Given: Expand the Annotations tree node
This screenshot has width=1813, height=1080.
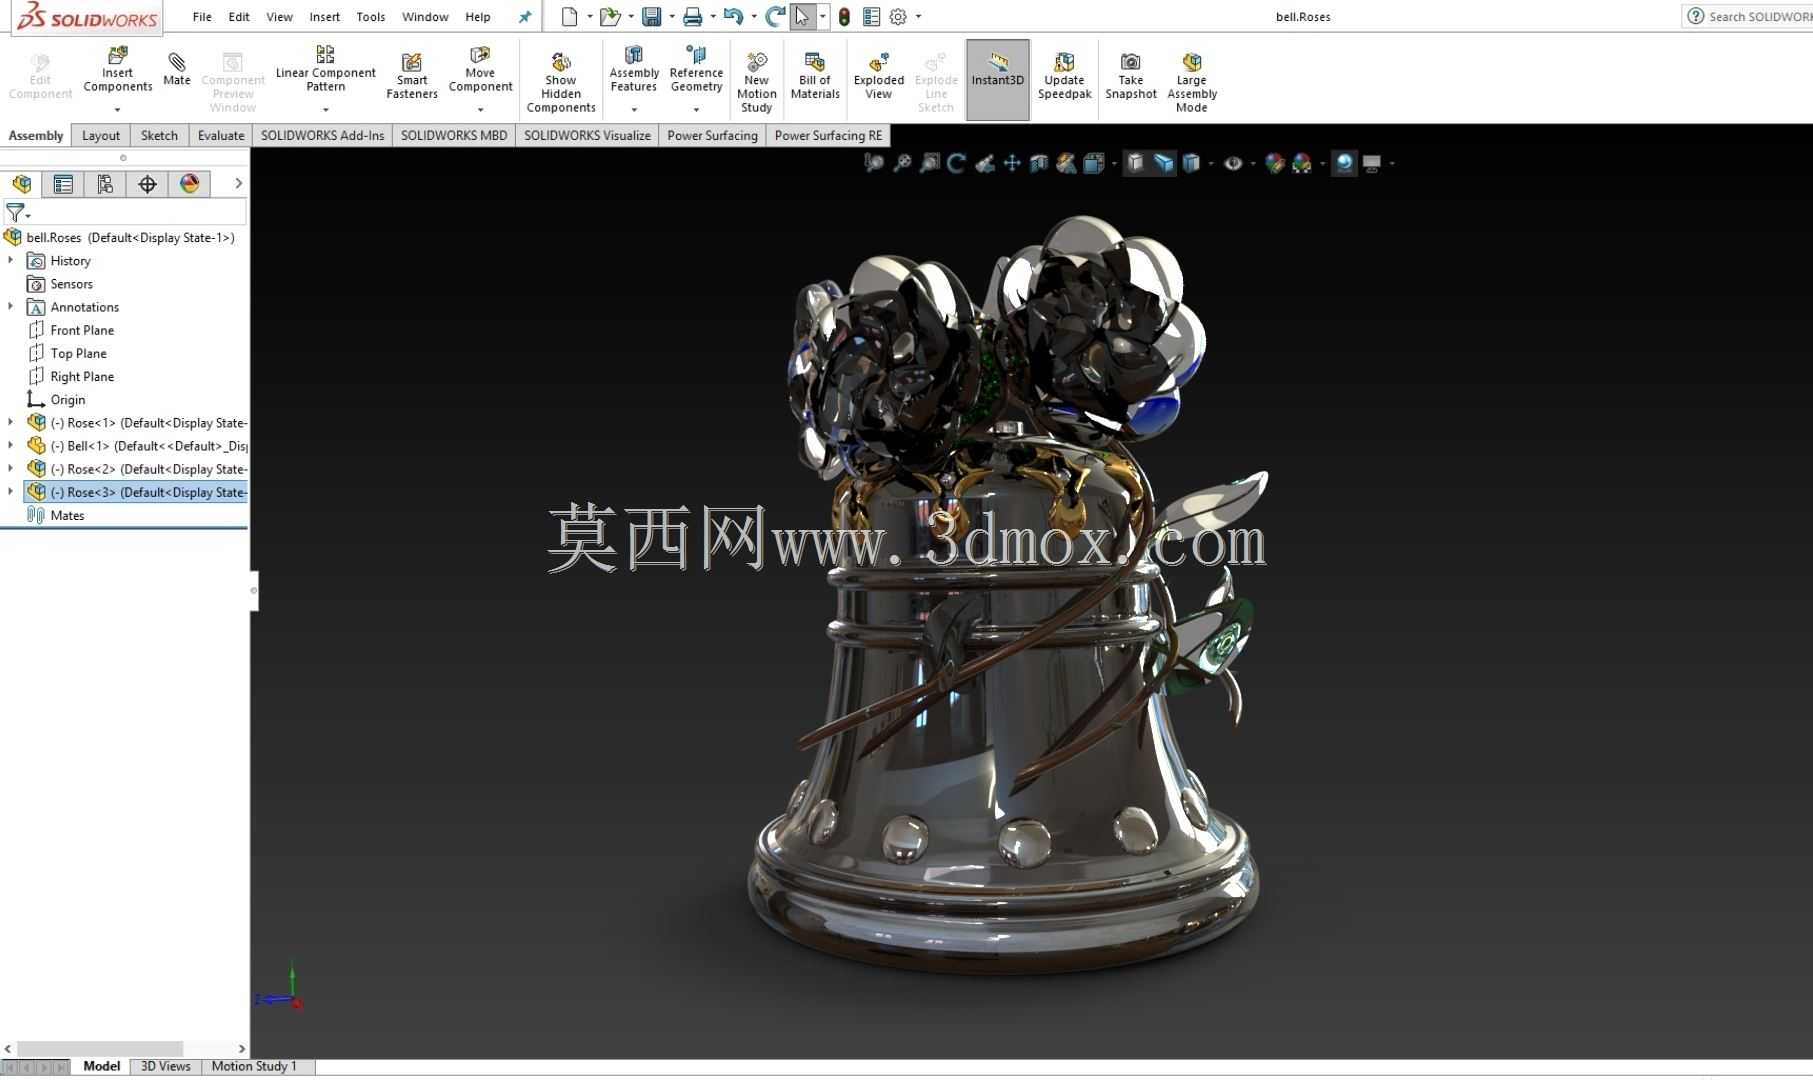Looking at the screenshot, I should click(x=11, y=306).
